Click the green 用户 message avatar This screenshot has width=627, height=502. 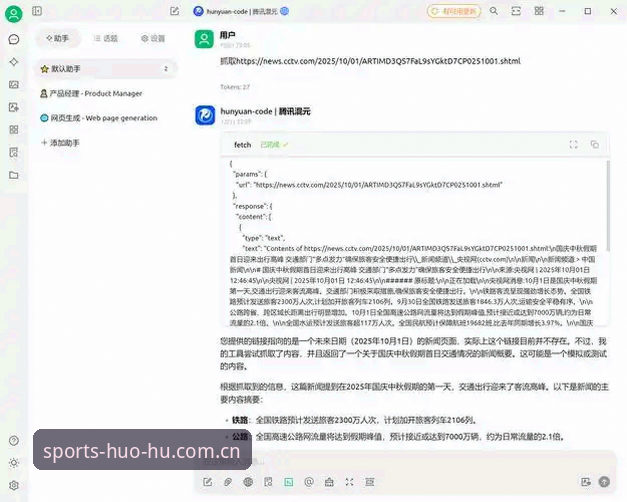pyautogui.click(x=204, y=39)
